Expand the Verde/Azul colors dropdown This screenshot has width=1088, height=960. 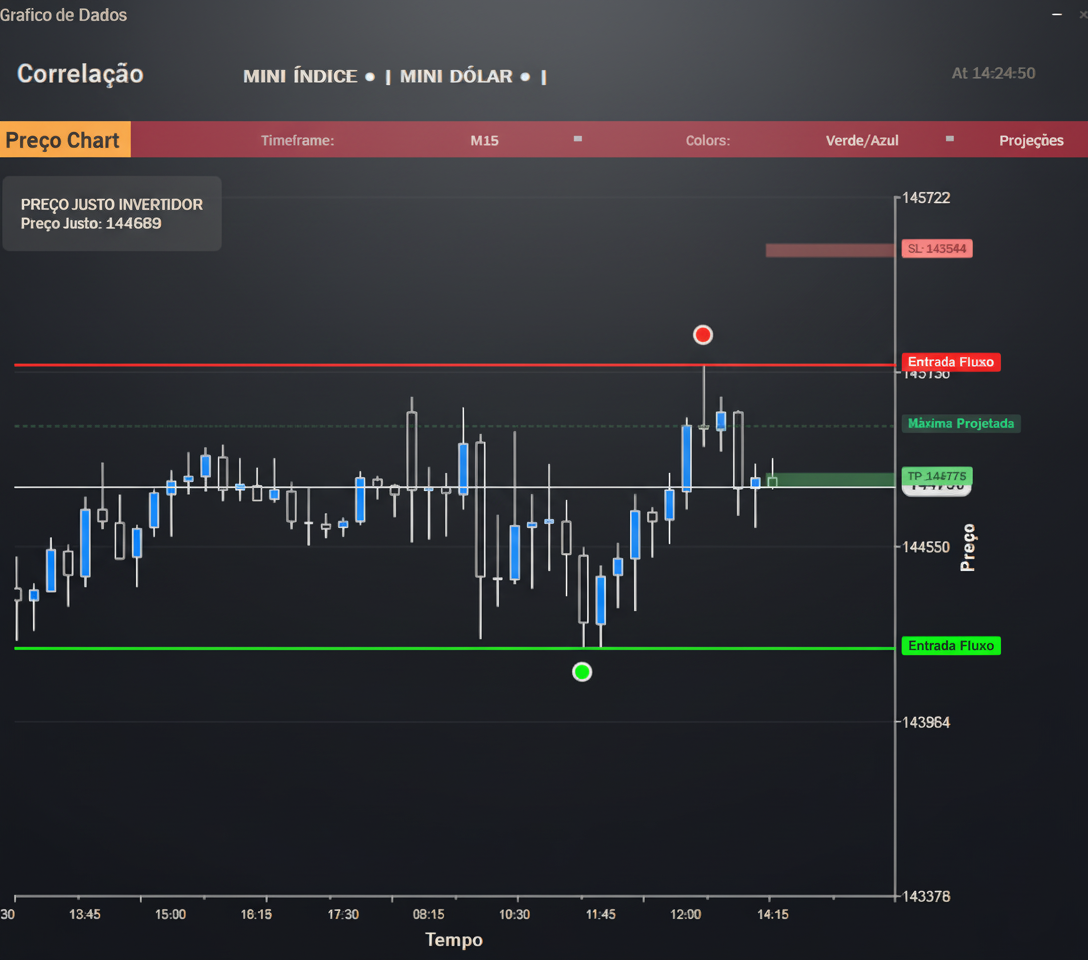click(862, 141)
